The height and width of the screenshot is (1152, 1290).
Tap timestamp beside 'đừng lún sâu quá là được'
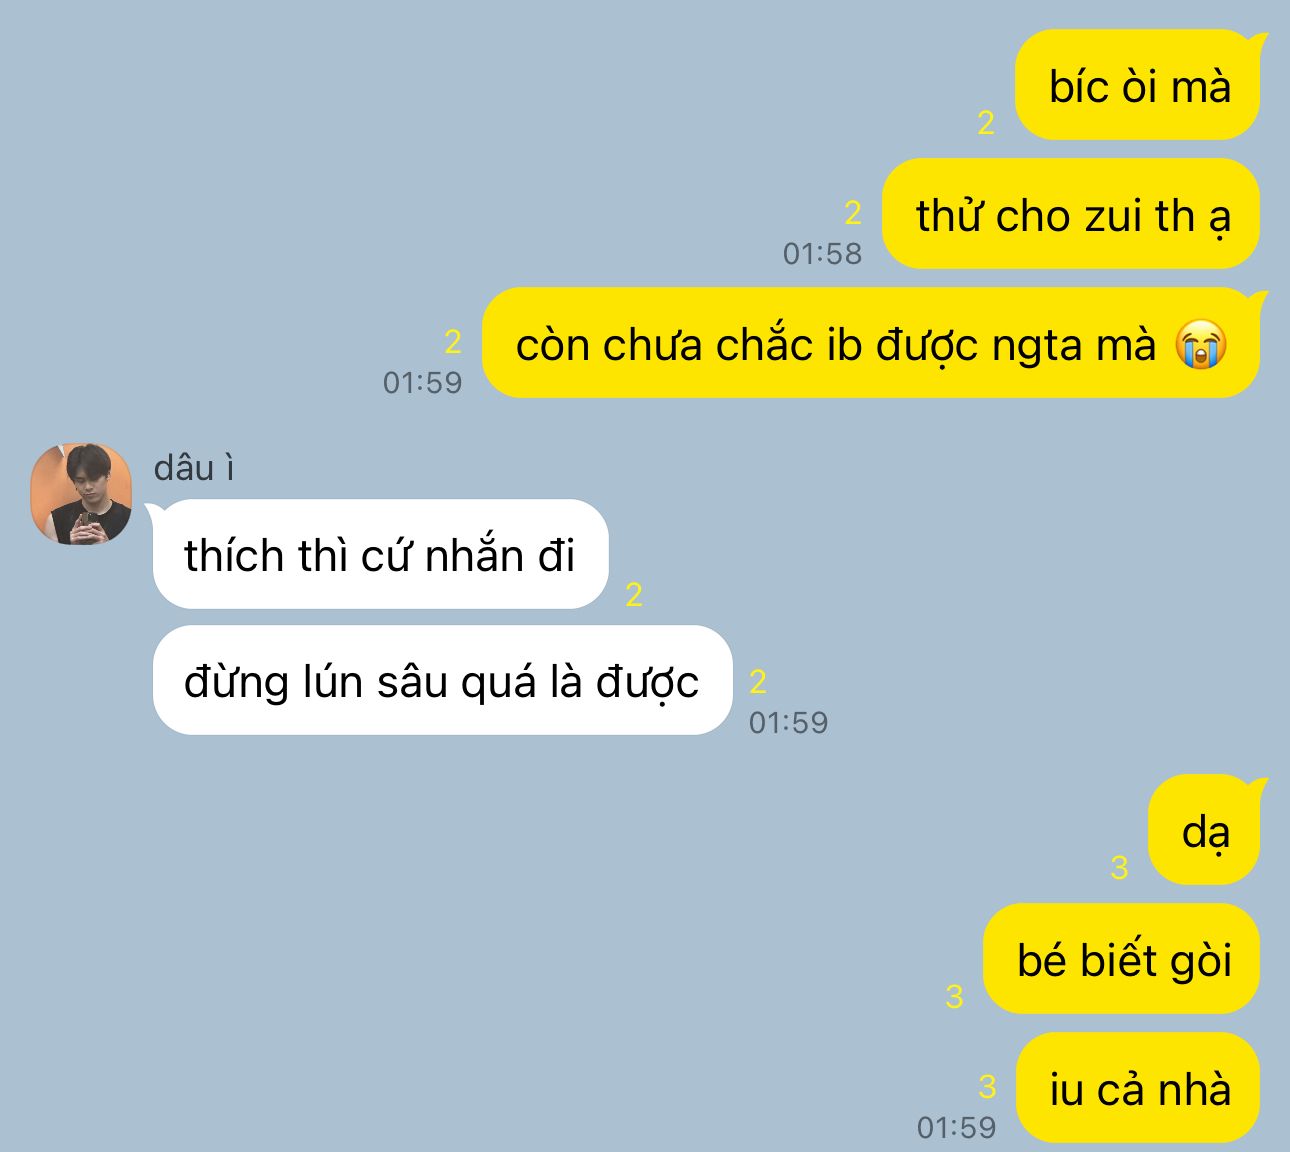tap(789, 722)
